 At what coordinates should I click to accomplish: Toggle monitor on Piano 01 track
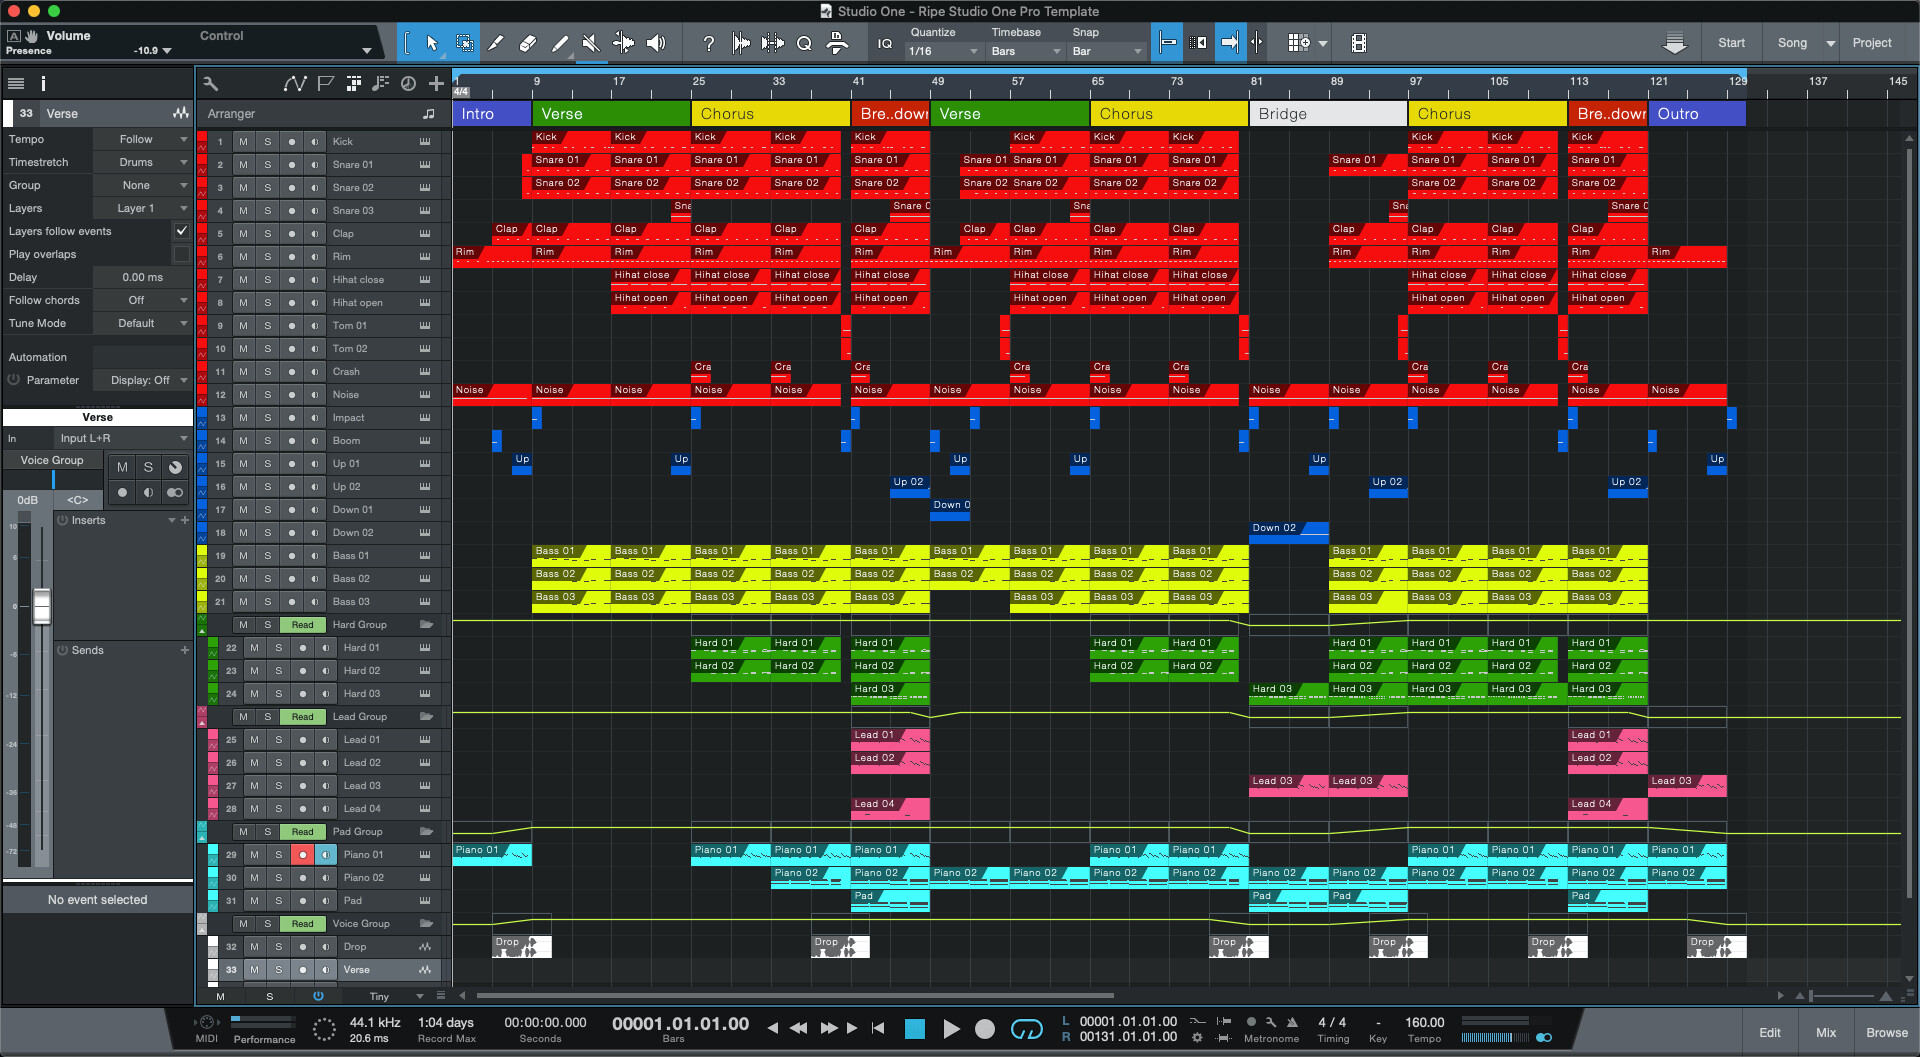click(x=326, y=855)
